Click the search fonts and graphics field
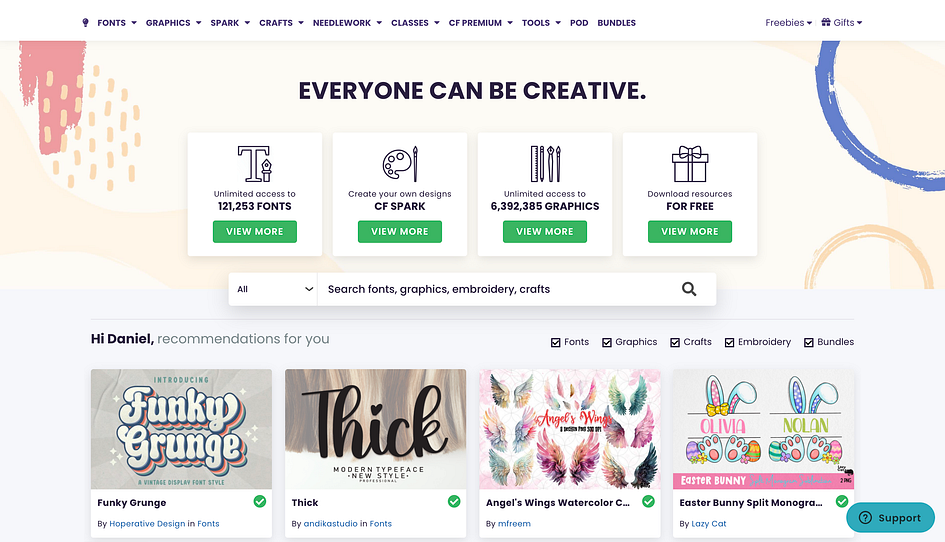Image resolution: width=945 pixels, height=542 pixels. pos(497,289)
